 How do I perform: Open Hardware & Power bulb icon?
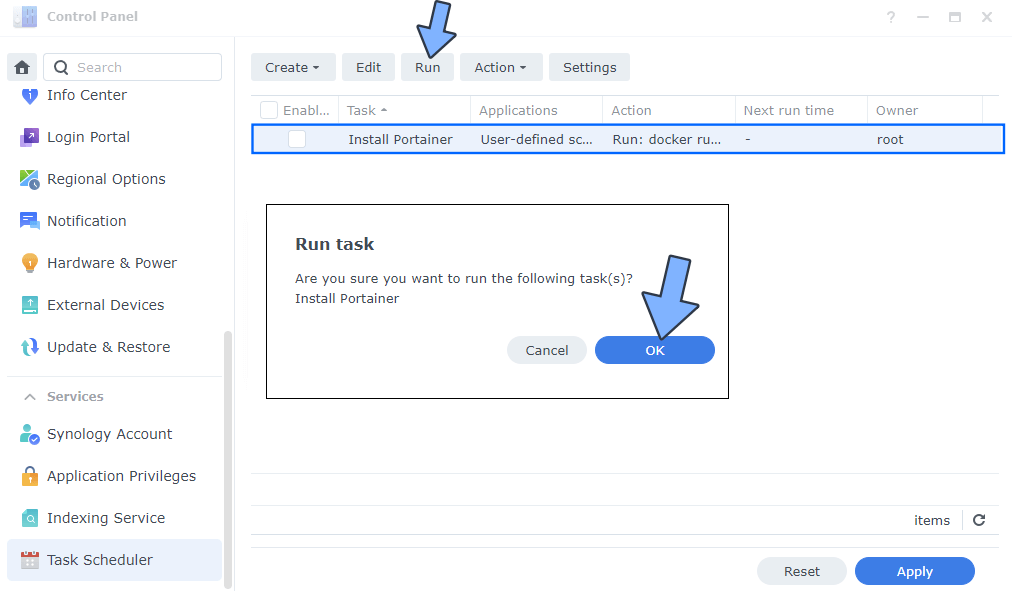pyautogui.click(x=29, y=263)
